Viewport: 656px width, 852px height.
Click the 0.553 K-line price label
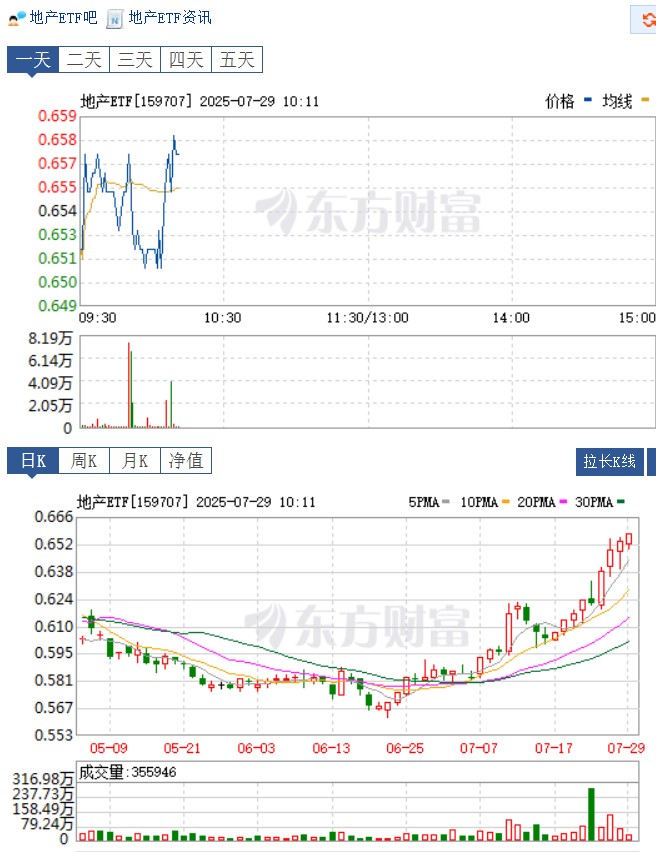54,735
